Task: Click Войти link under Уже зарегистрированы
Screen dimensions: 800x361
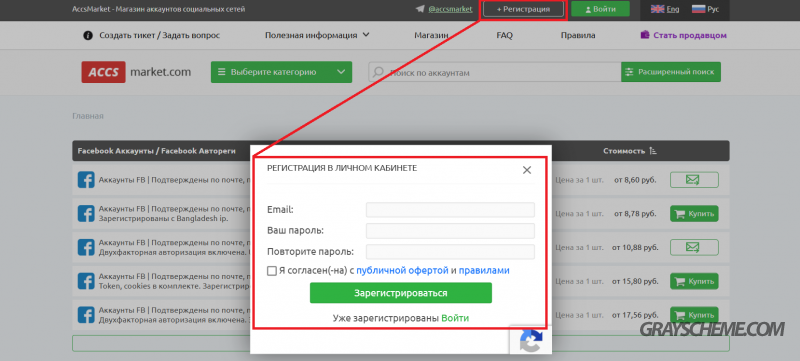Action: coord(455,318)
